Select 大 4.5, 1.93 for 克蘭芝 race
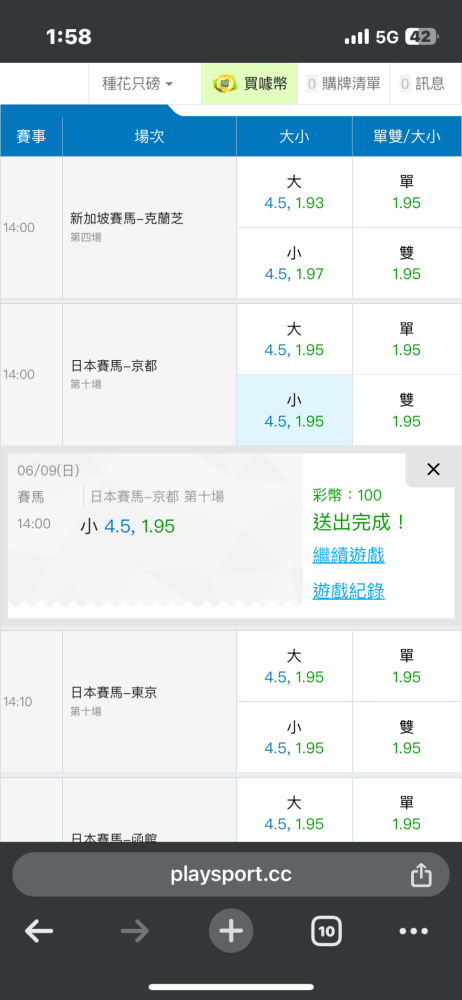 [x=294, y=193]
